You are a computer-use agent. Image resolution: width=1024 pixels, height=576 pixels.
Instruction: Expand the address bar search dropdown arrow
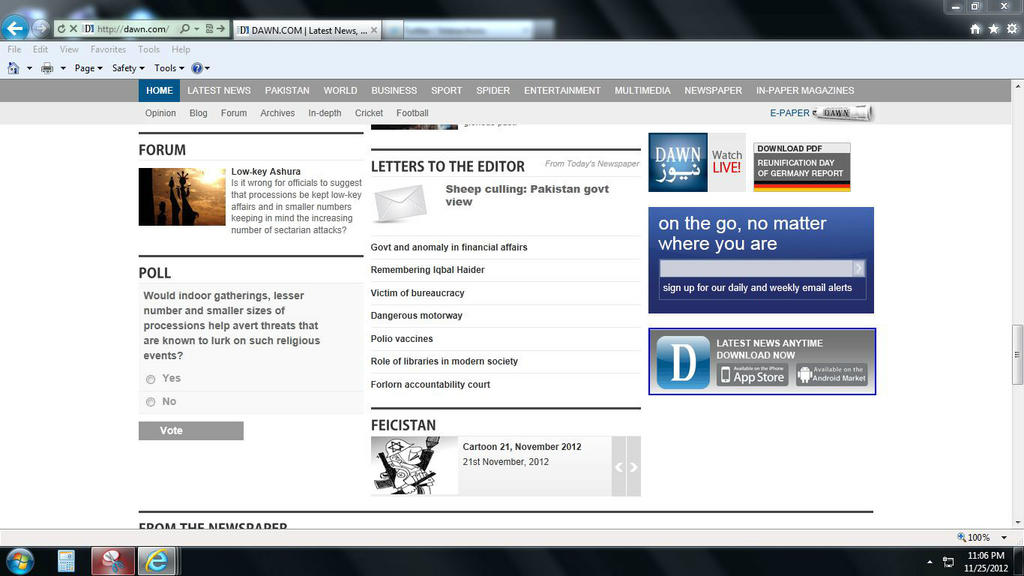tap(196, 29)
